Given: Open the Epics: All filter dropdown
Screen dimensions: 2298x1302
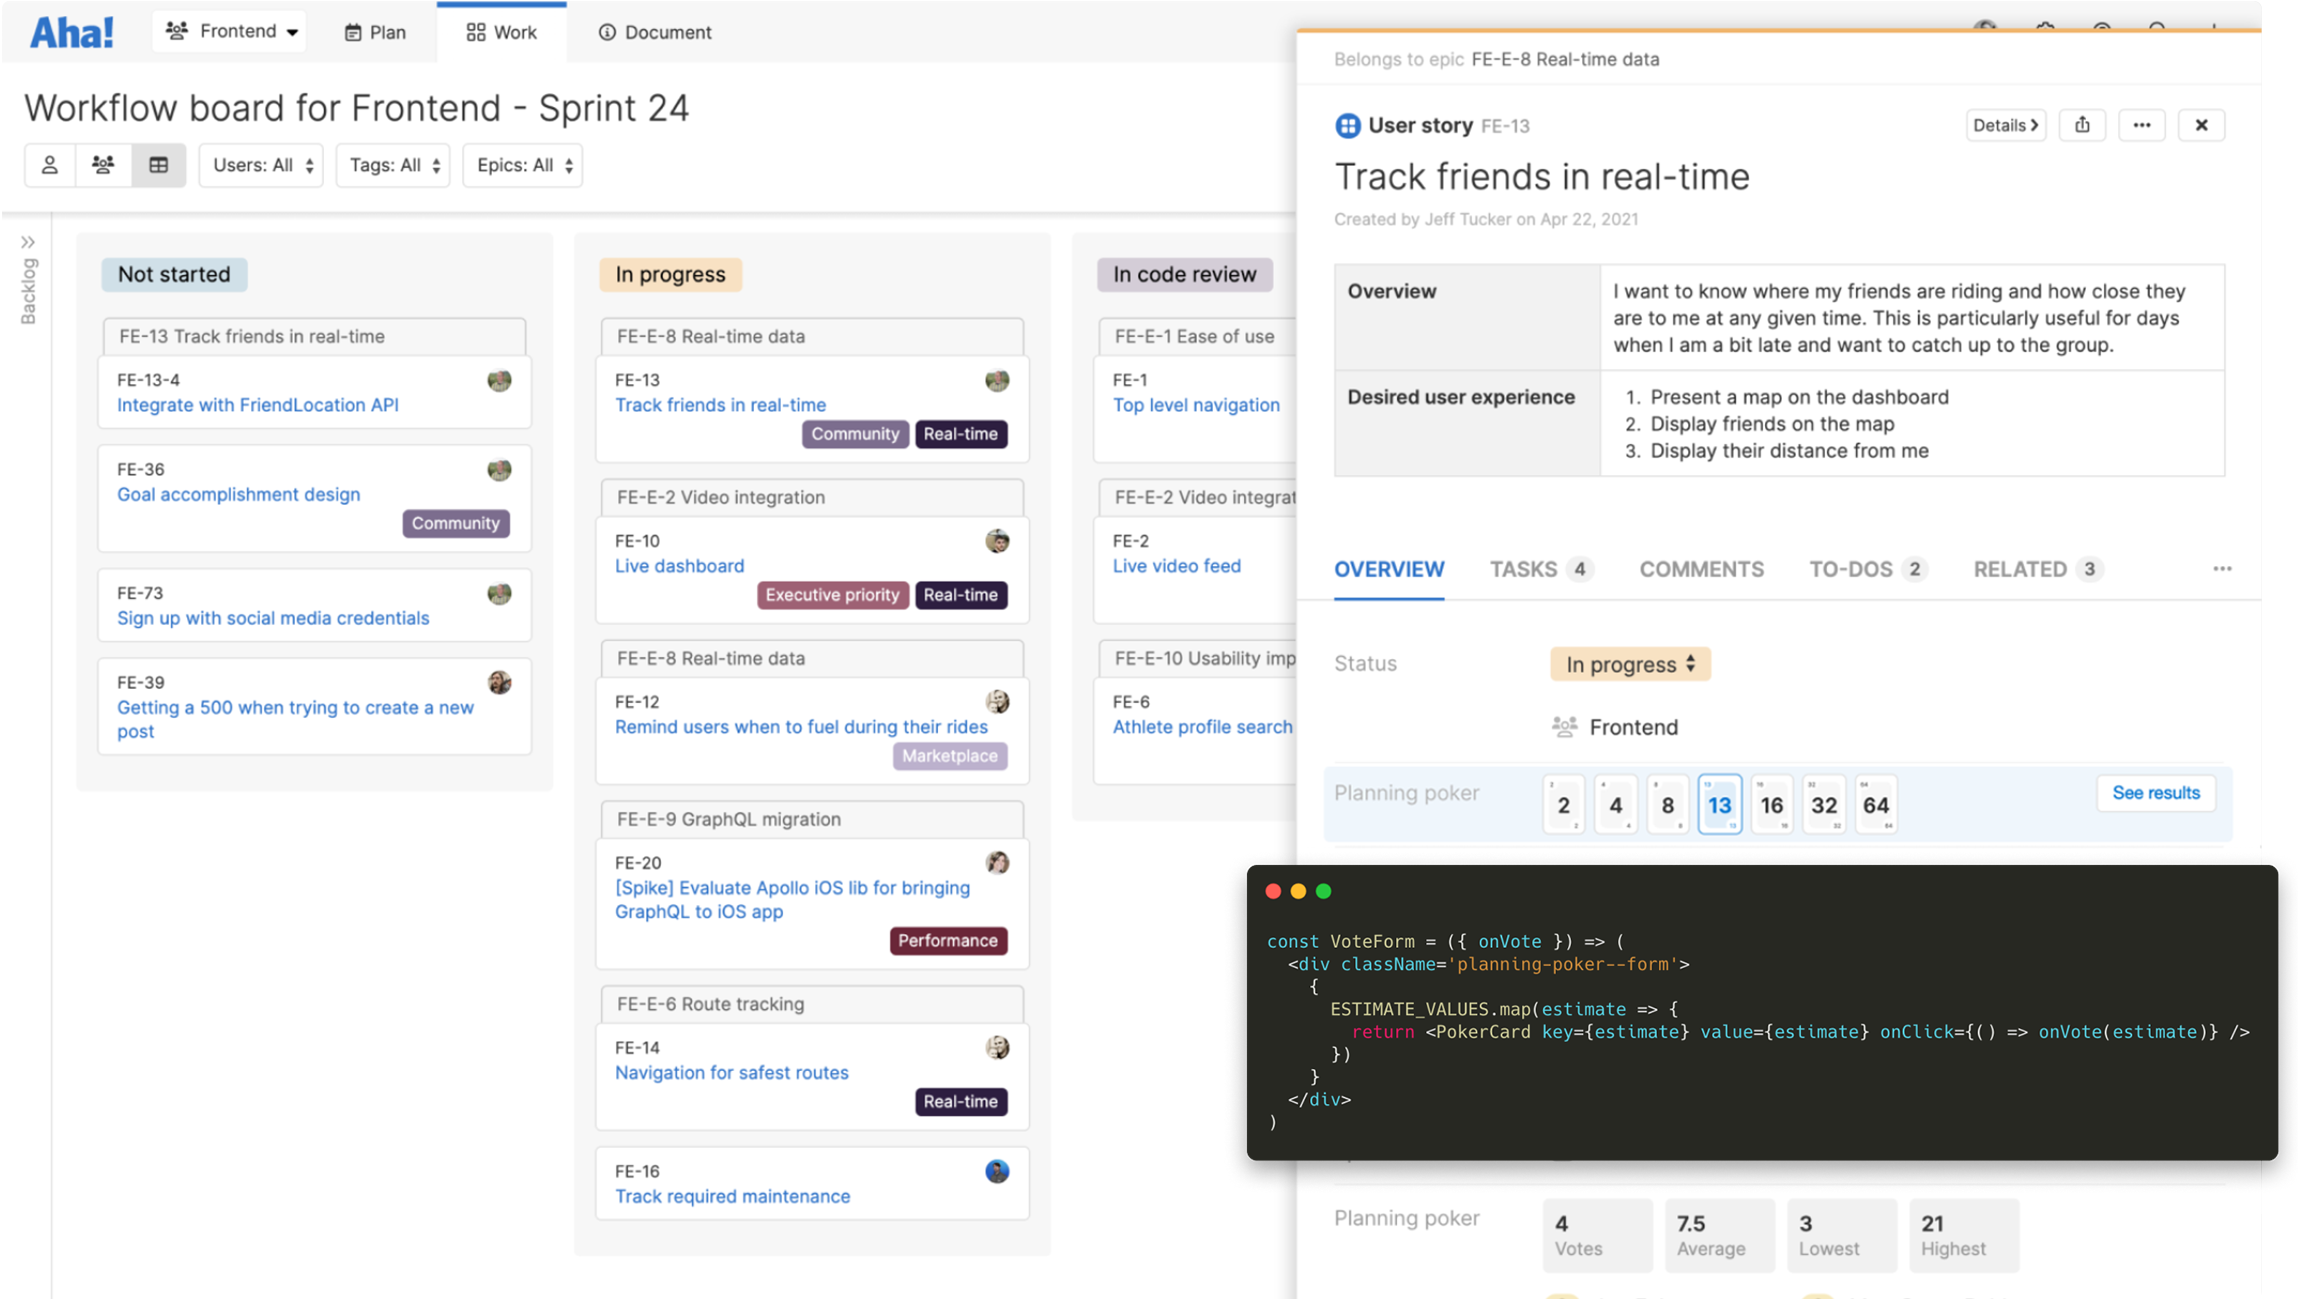Looking at the screenshot, I should (x=522, y=164).
